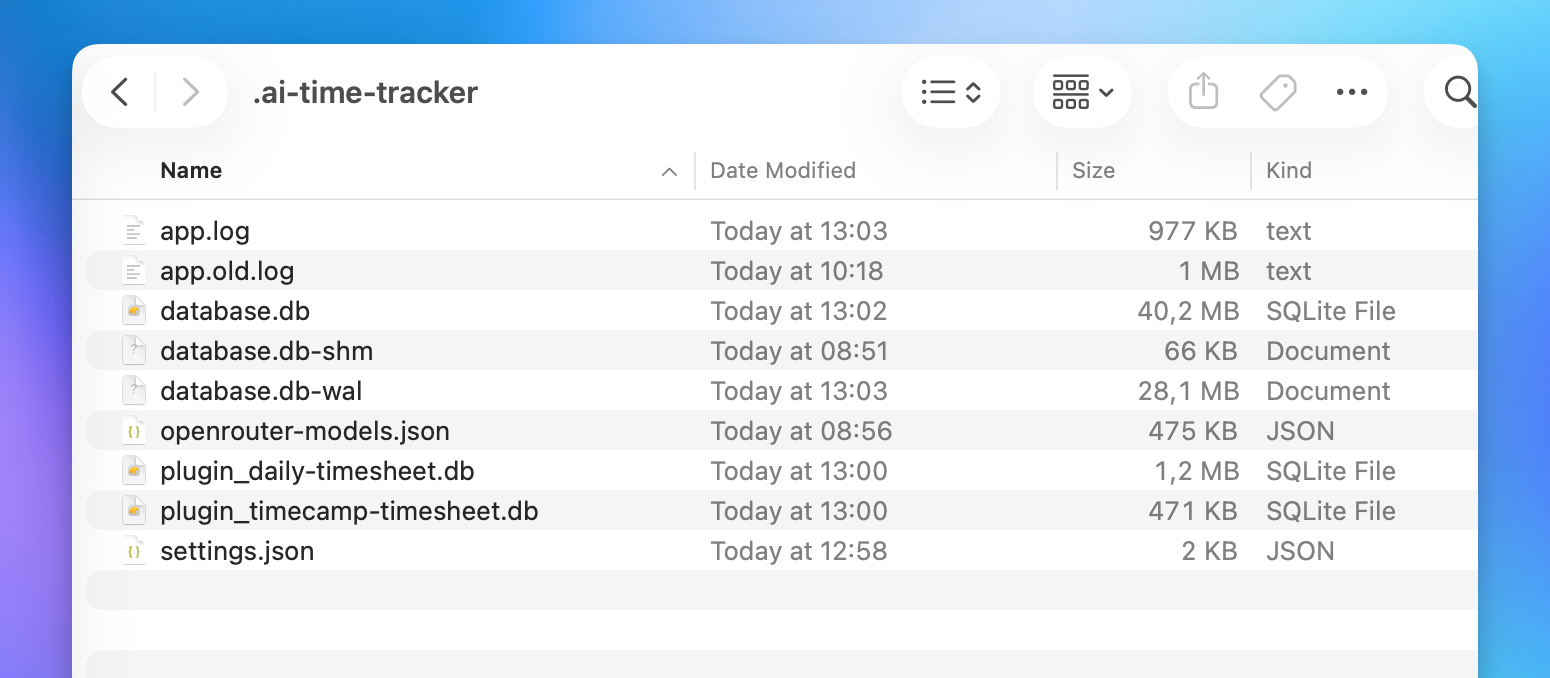Click the openrouter-models.json file icon

[134, 431]
